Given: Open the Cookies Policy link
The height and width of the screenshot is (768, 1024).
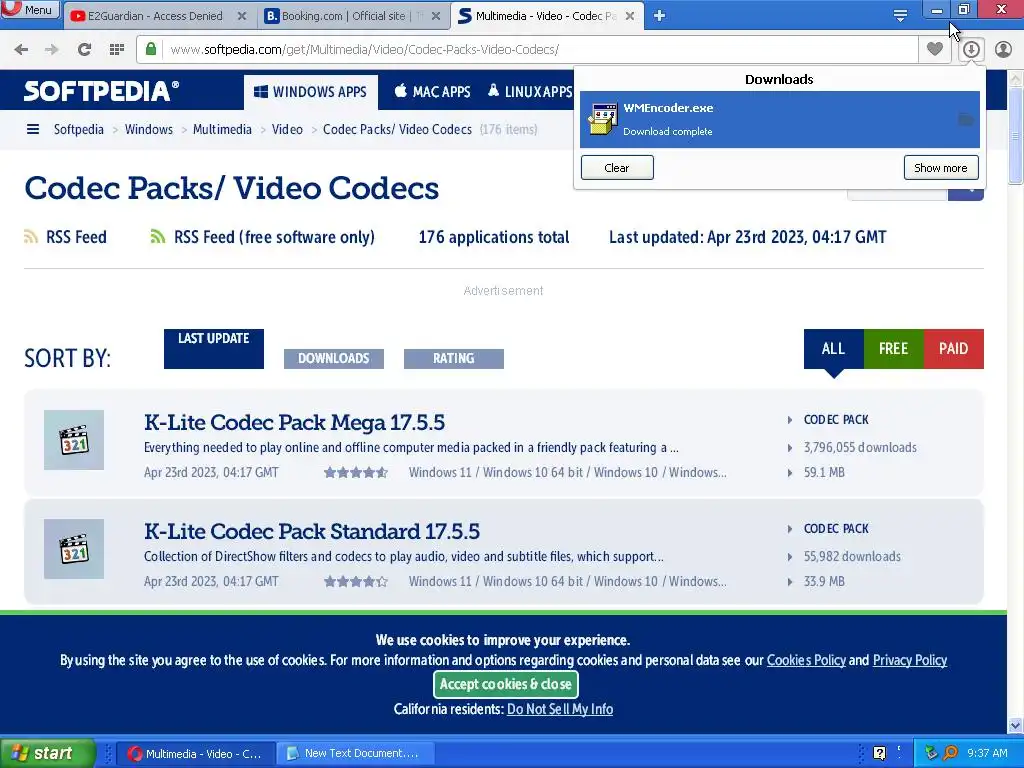Looking at the screenshot, I should [x=806, y=660].
